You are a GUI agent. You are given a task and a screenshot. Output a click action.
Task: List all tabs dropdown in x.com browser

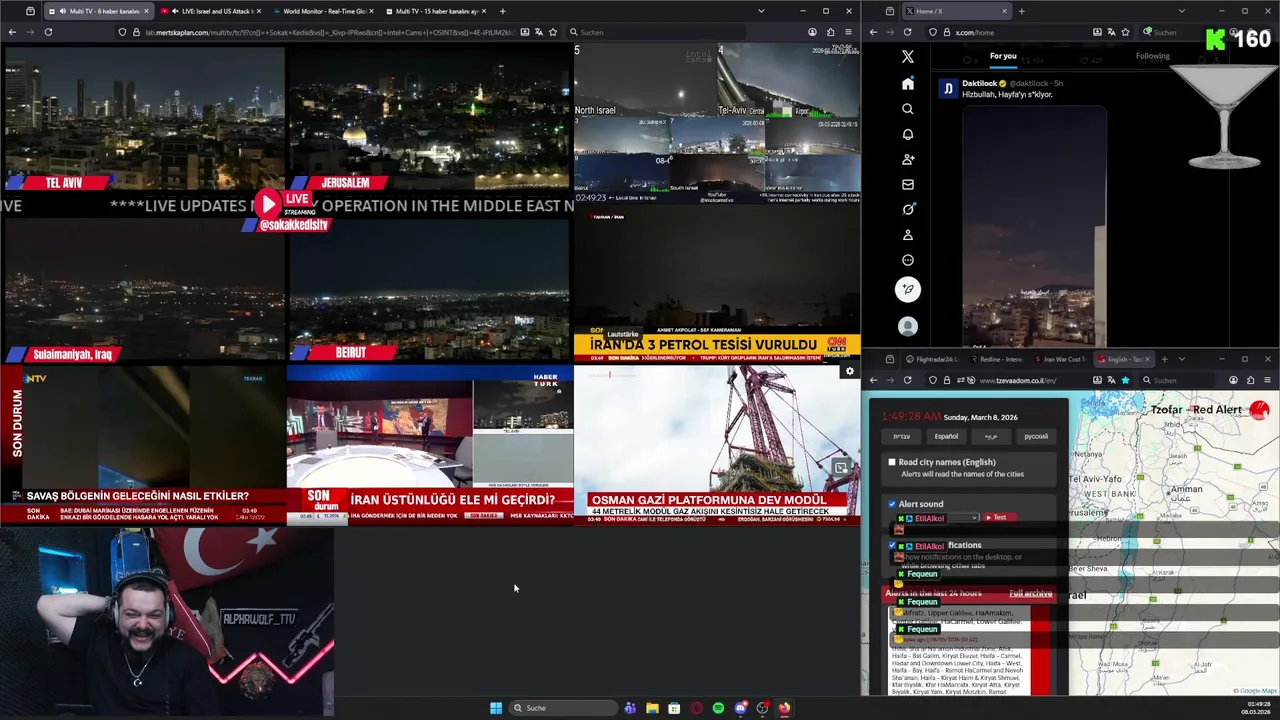[x=1181, y=11]
